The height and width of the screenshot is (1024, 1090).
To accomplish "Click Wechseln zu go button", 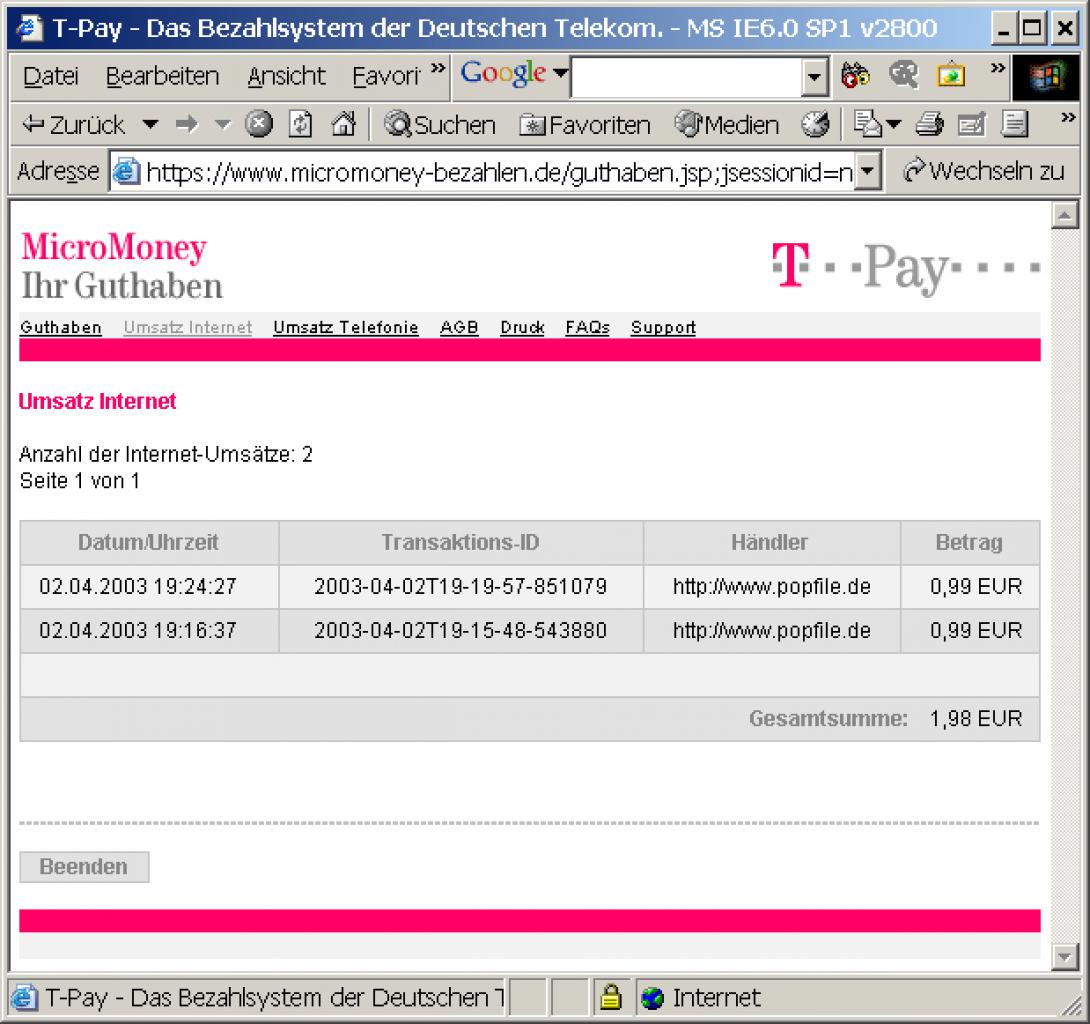I will (x=983, y=171).
